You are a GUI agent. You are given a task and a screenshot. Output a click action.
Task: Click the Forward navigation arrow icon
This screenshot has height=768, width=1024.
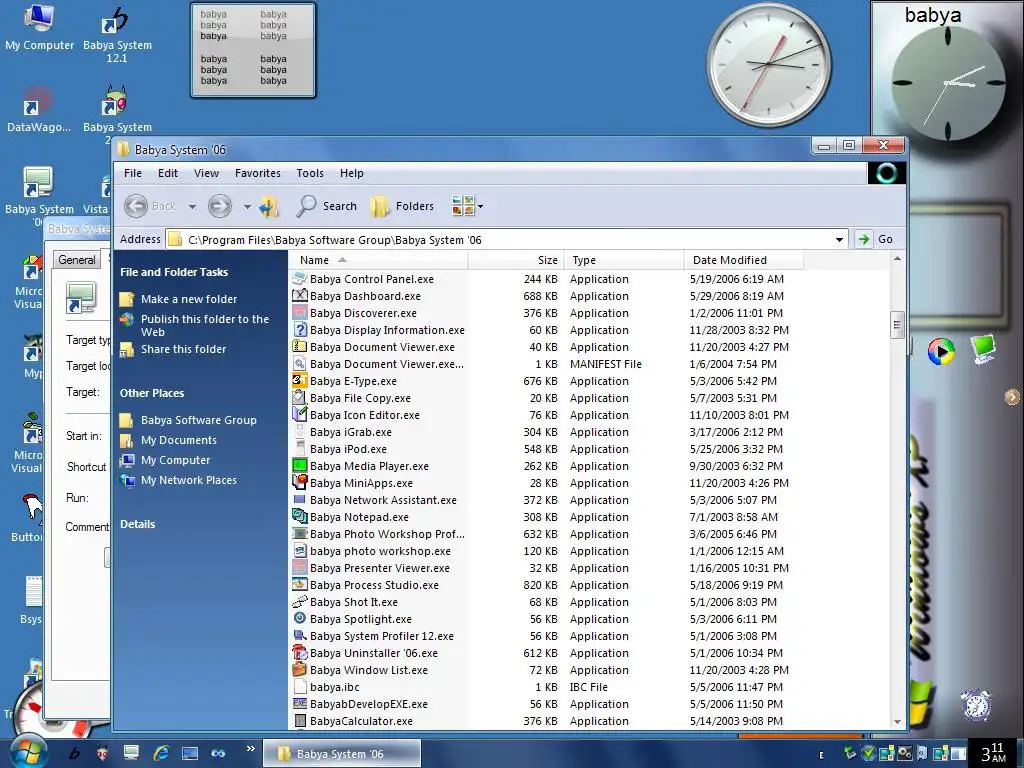pos(219,206)
